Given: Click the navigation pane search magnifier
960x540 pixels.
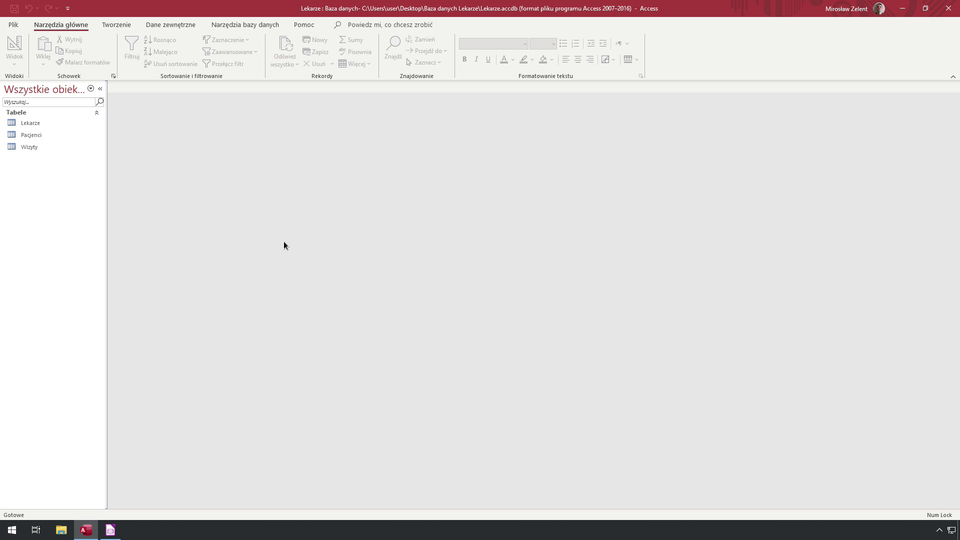Looking at the screenshot, I should coord(100,102).
